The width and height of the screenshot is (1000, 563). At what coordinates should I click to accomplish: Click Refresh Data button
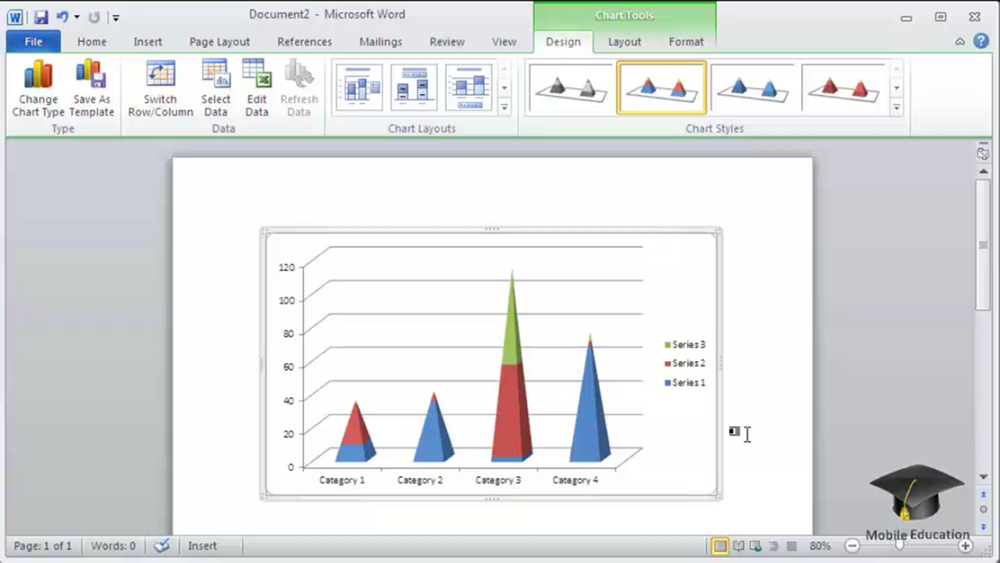point(298,88)
